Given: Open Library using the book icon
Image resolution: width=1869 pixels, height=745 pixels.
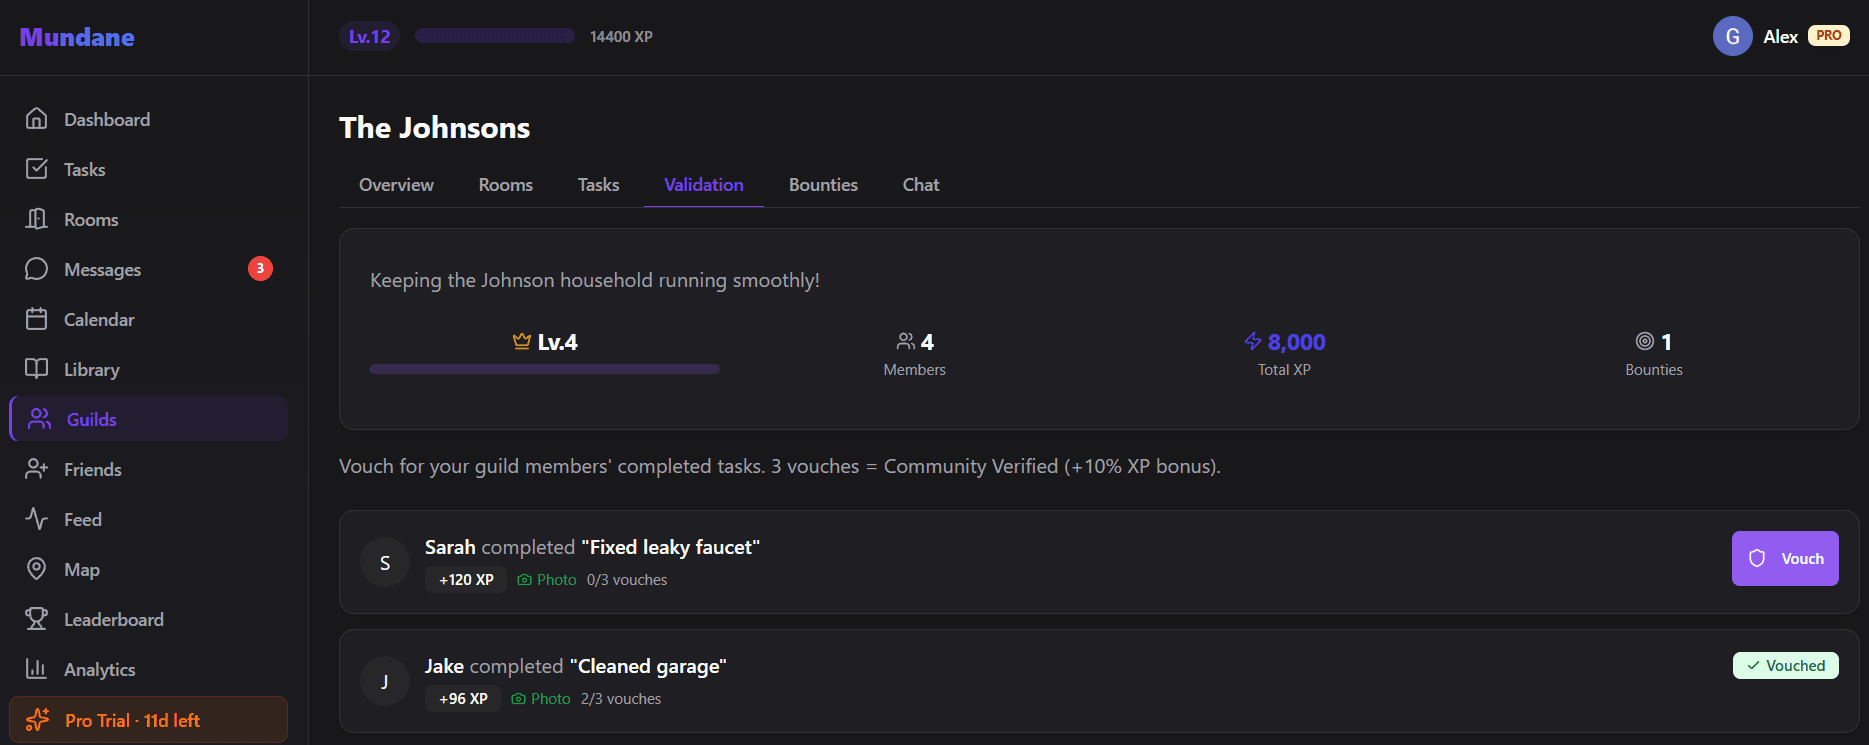Looking at the screenshot, I should point(37,369).
